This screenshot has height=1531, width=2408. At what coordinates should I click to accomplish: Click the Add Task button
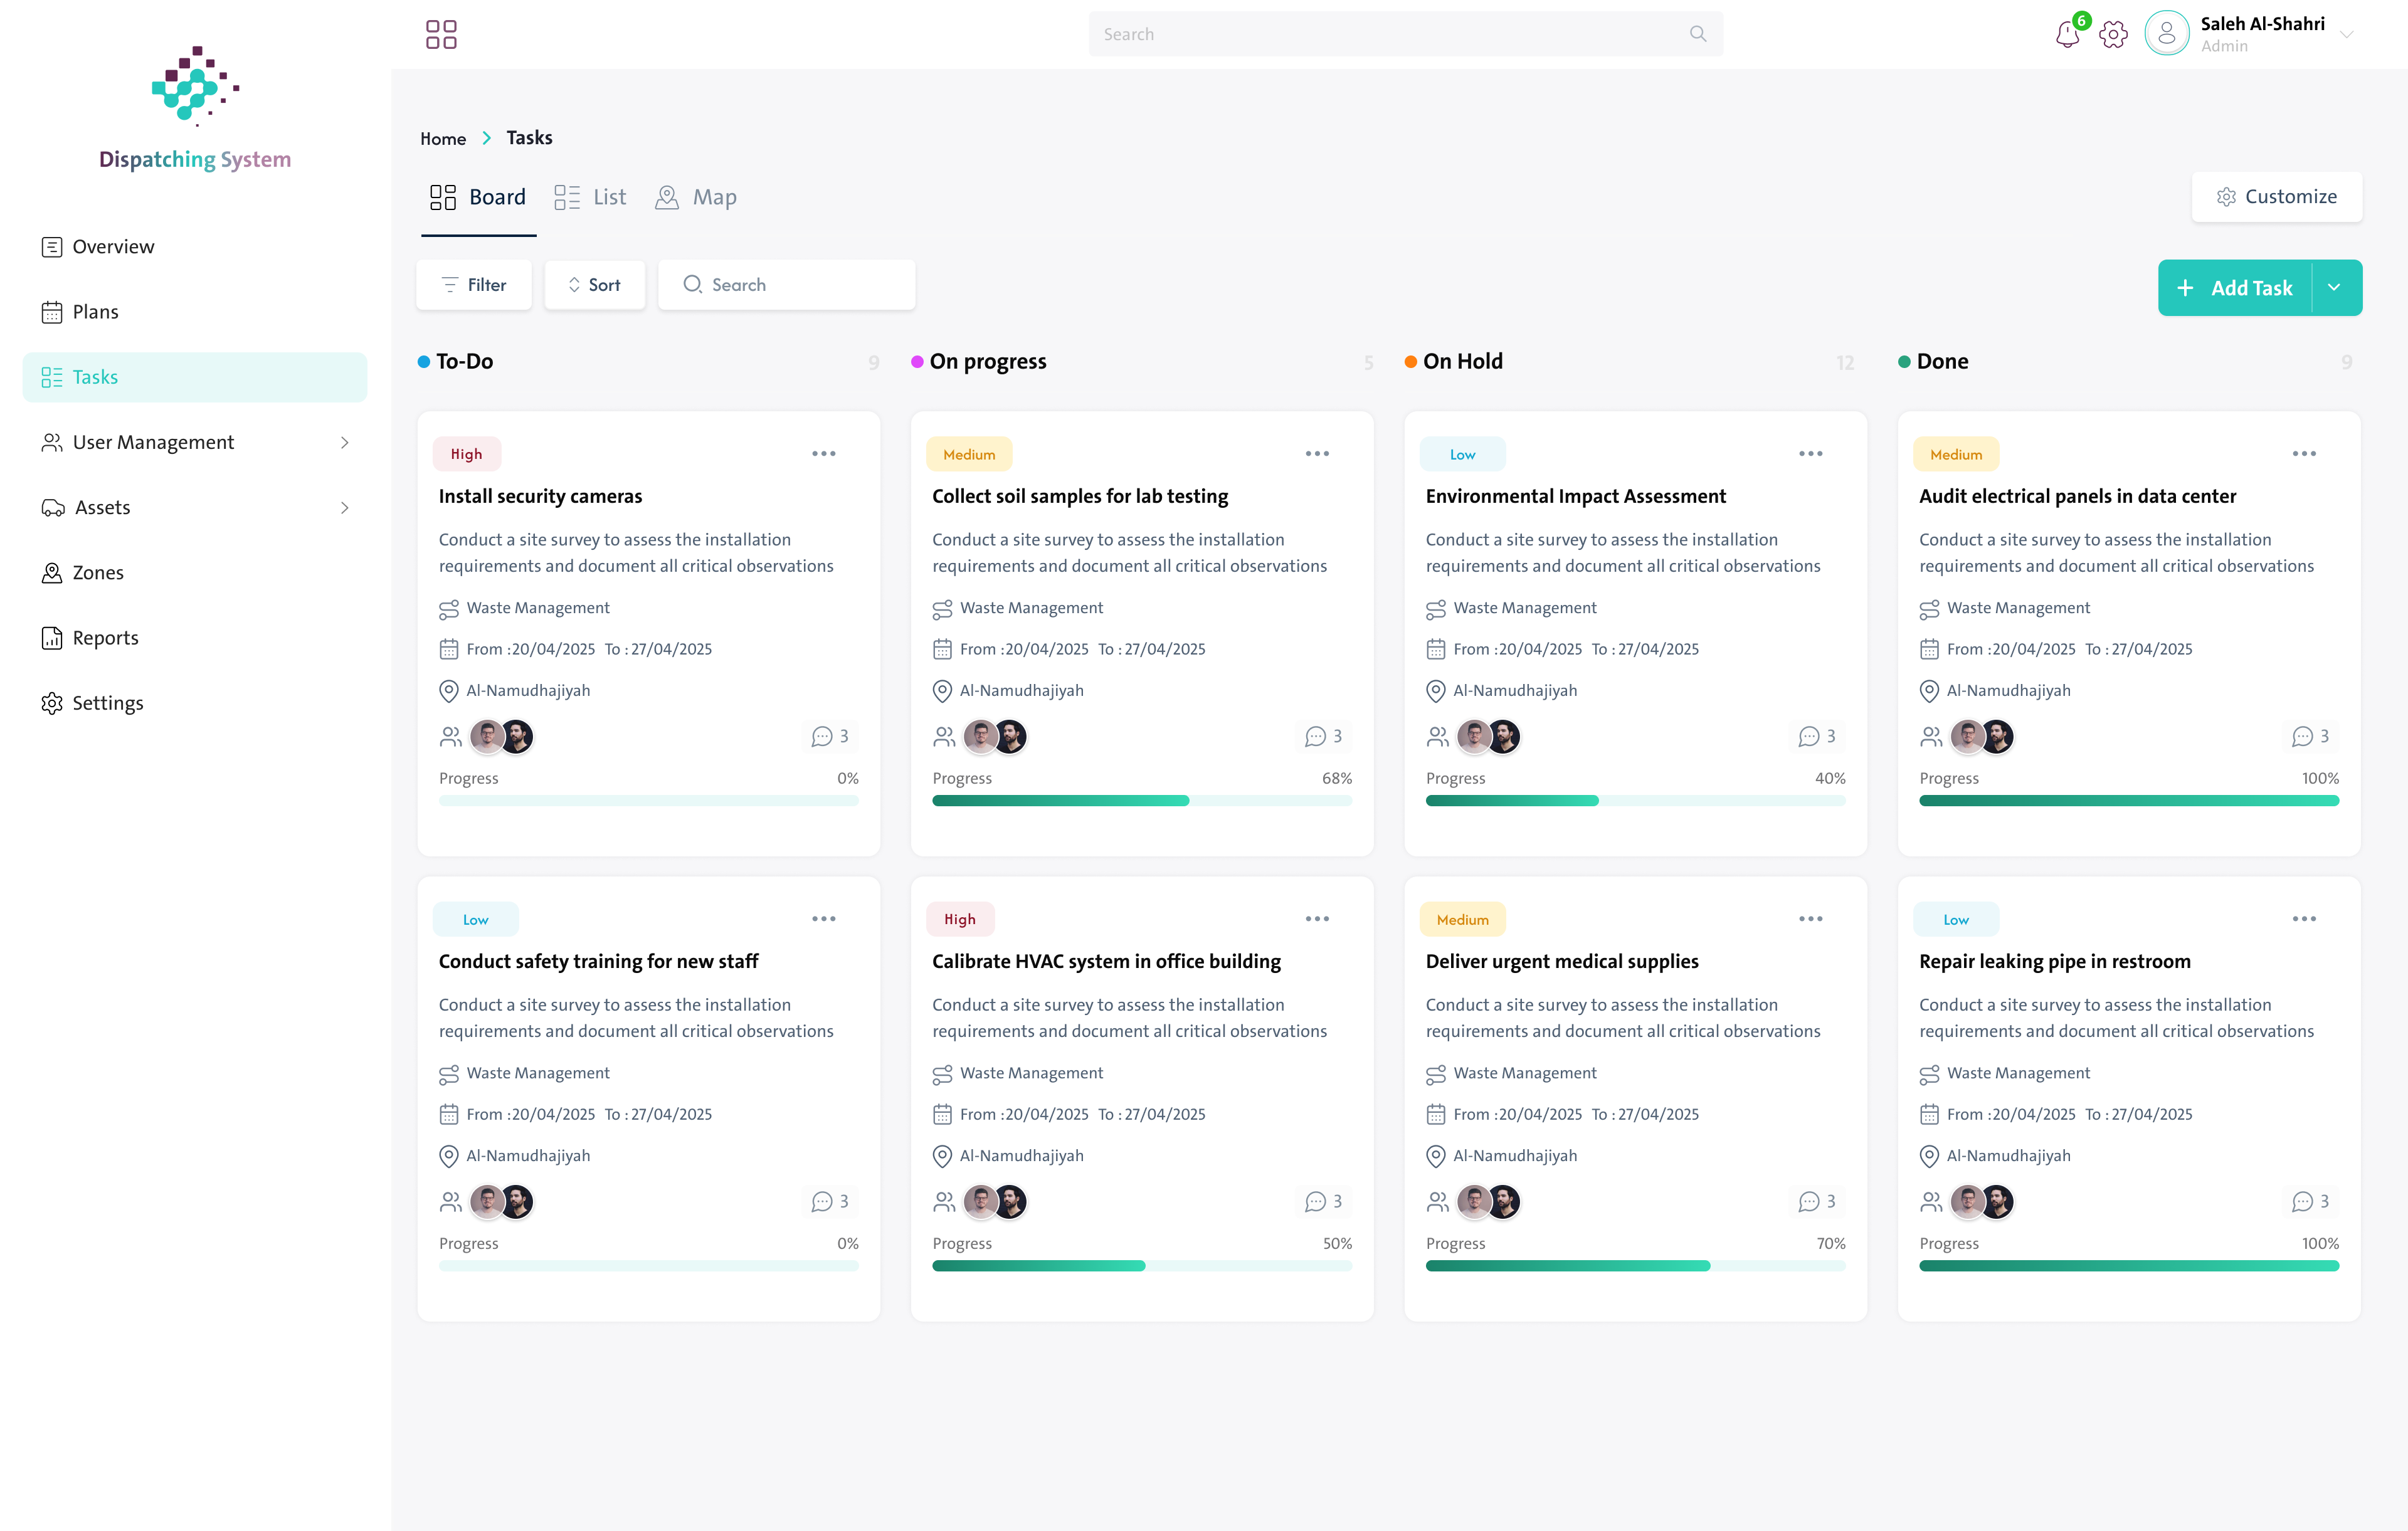tap(2235, 288)
